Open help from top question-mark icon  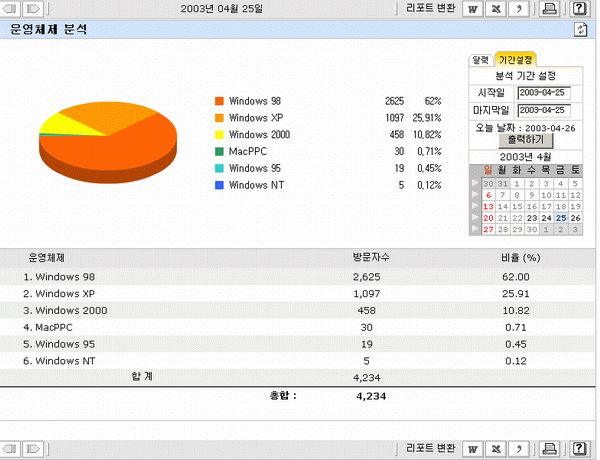[579, 9]
